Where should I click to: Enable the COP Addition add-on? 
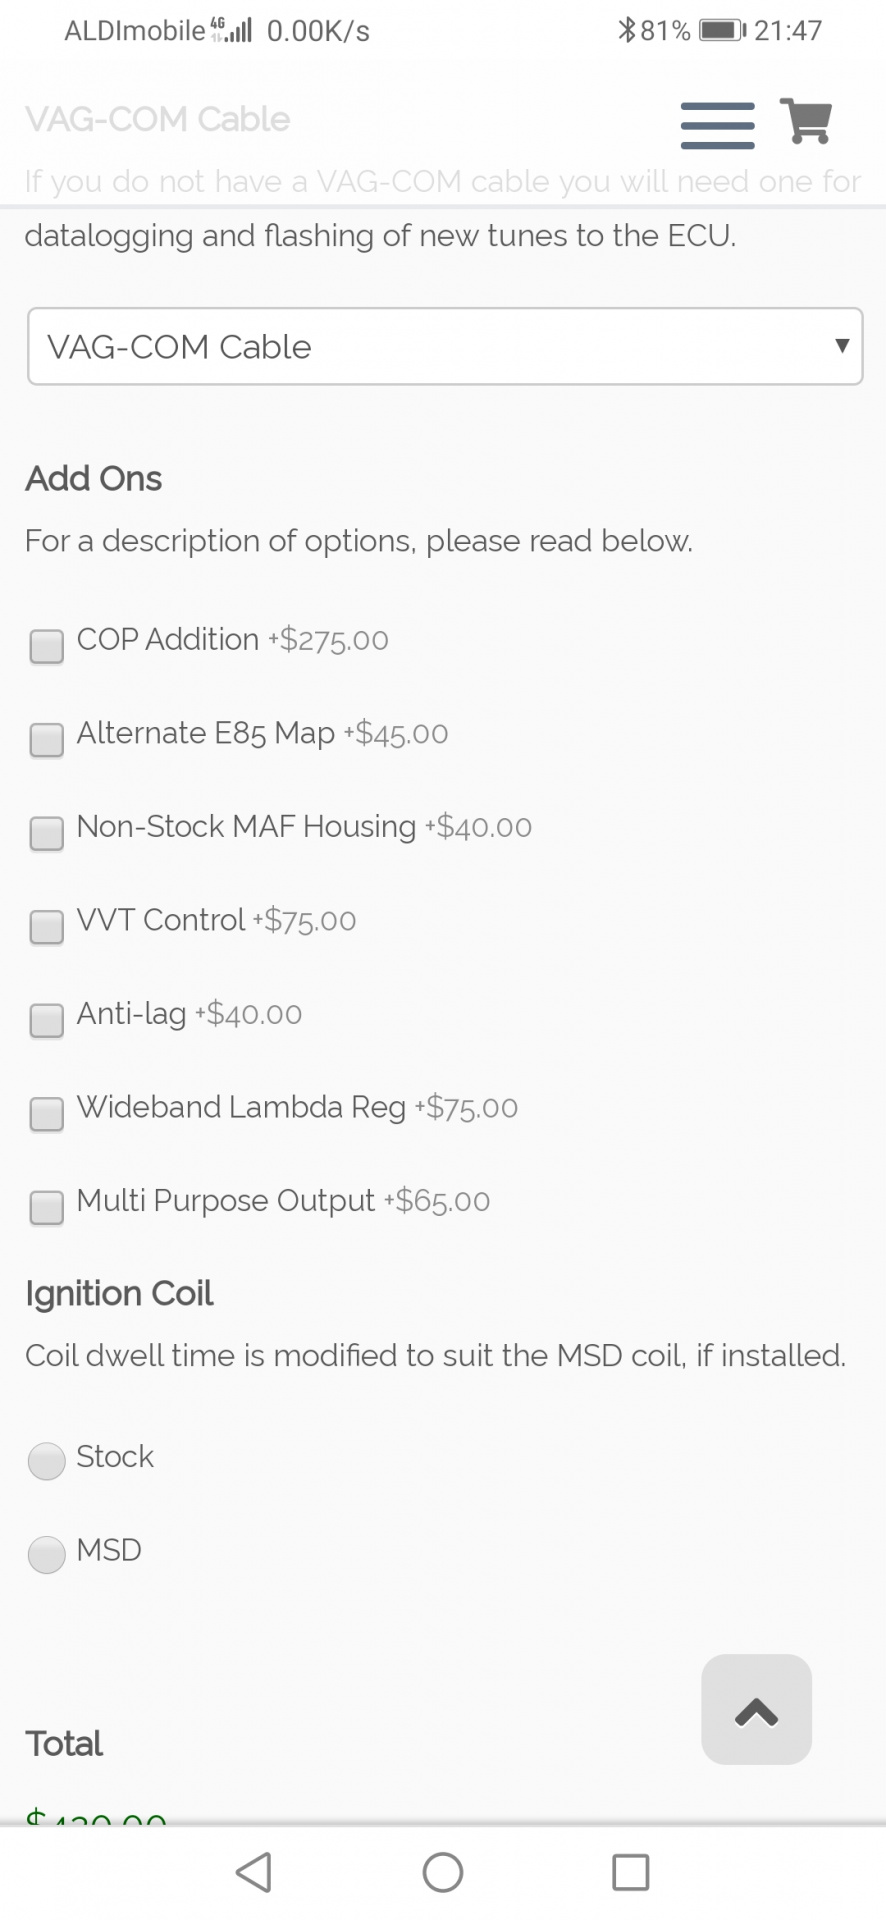point(47,646)
